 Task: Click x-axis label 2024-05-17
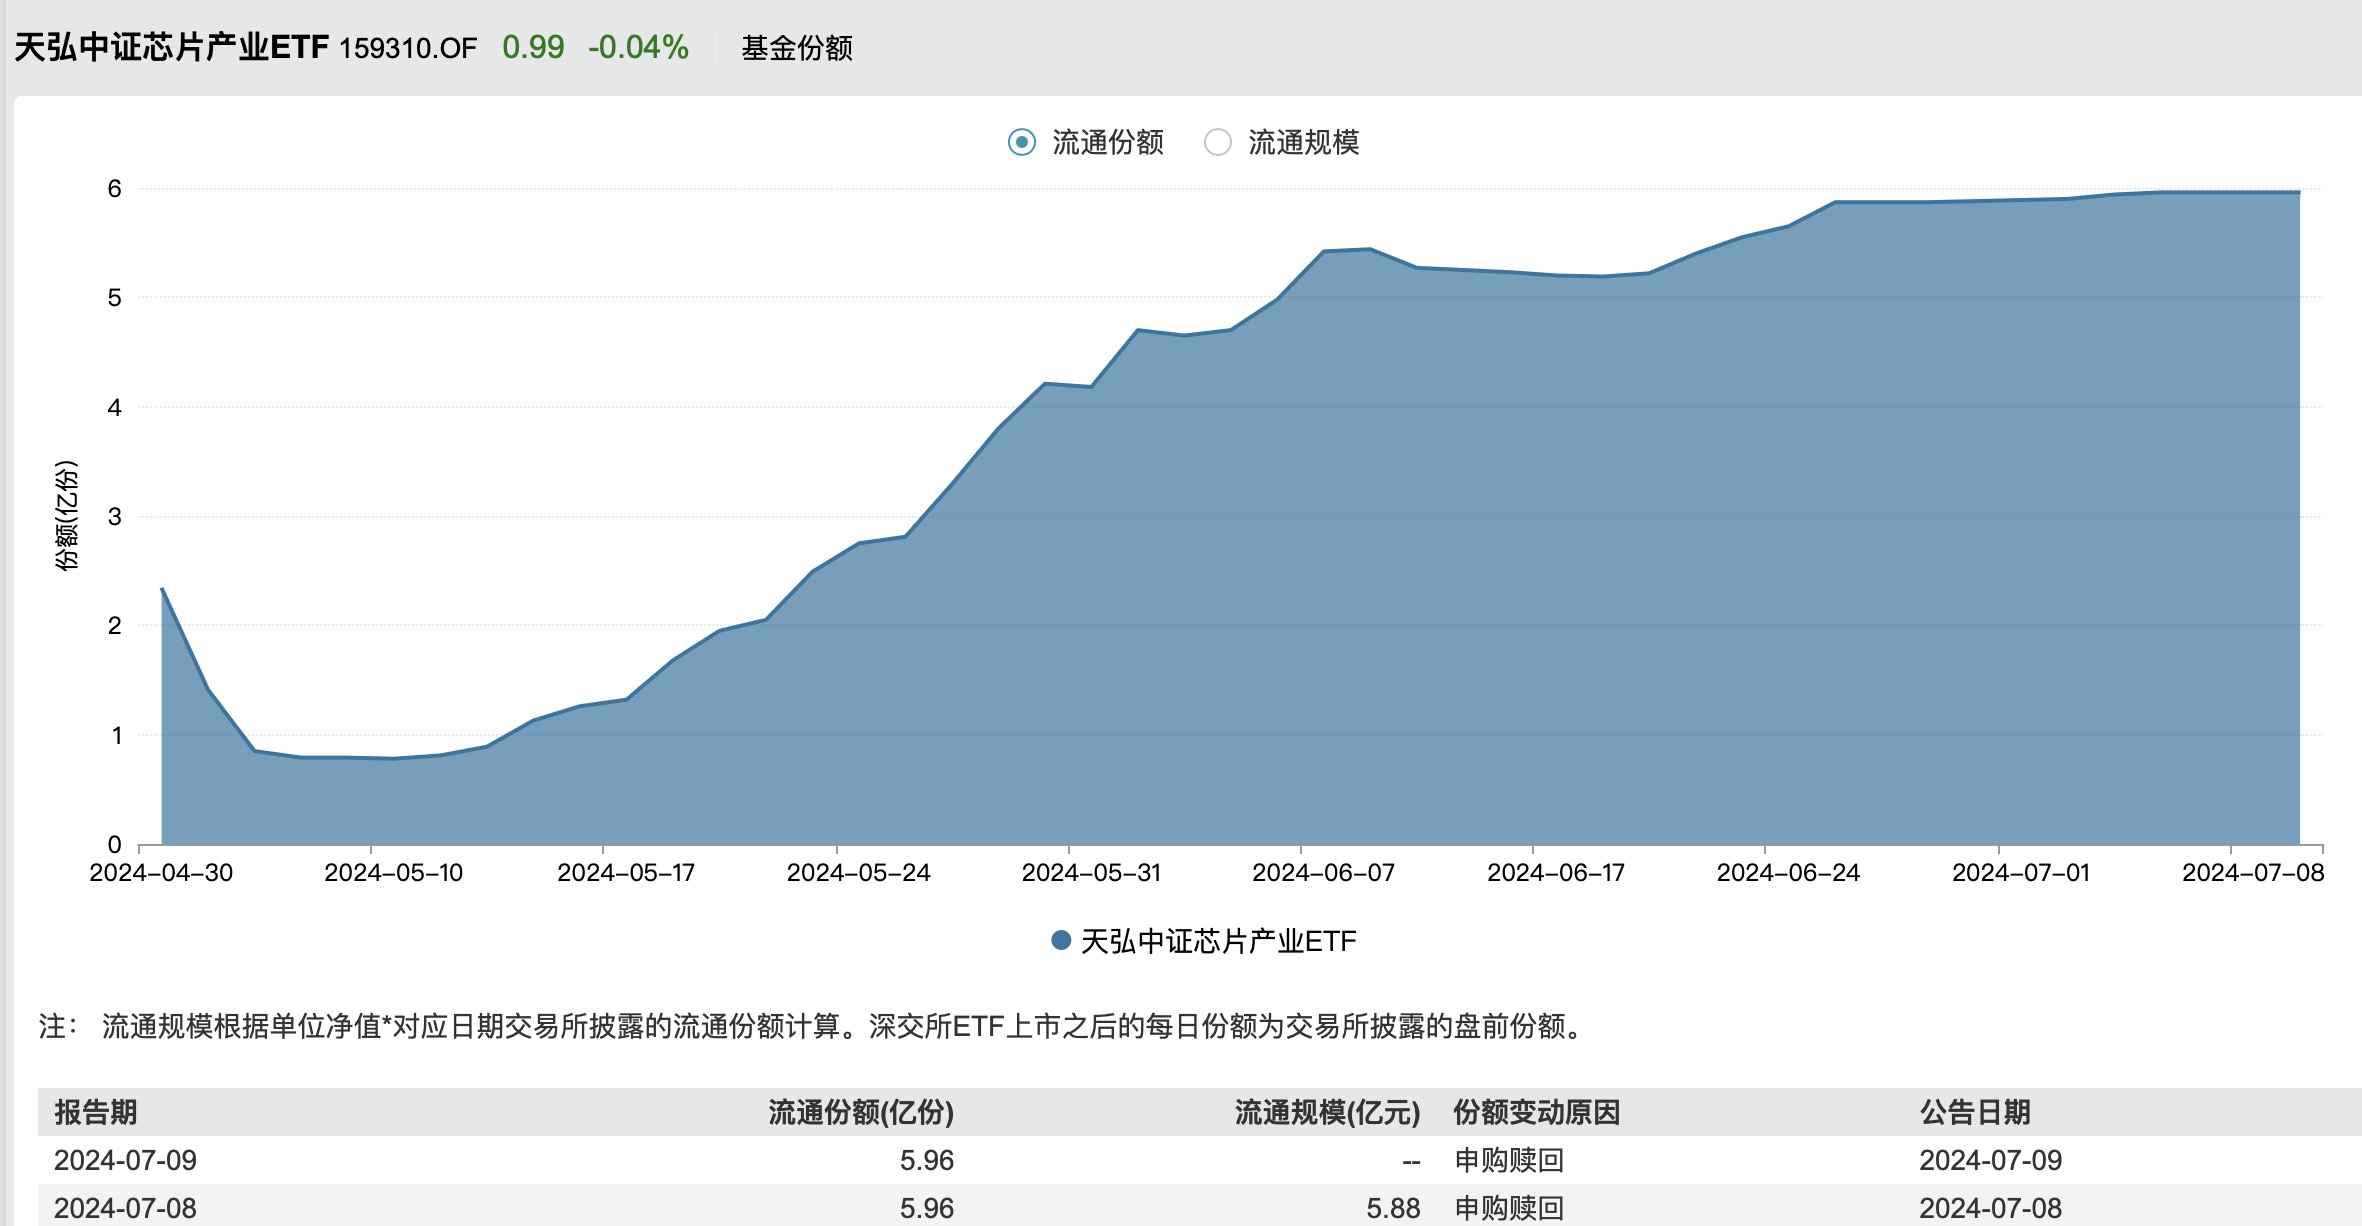point(625,873)
